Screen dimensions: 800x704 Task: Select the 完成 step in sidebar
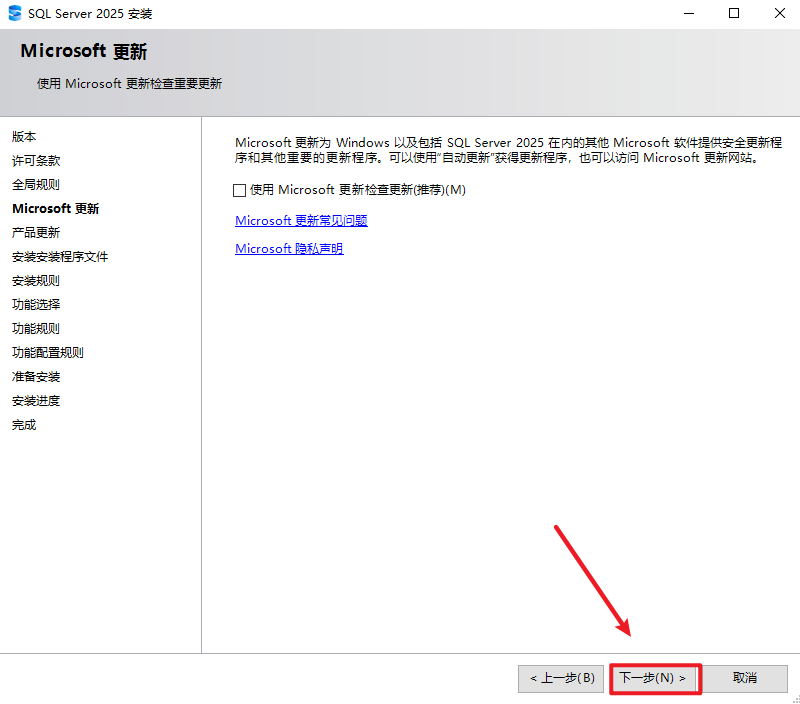point(24,425)
